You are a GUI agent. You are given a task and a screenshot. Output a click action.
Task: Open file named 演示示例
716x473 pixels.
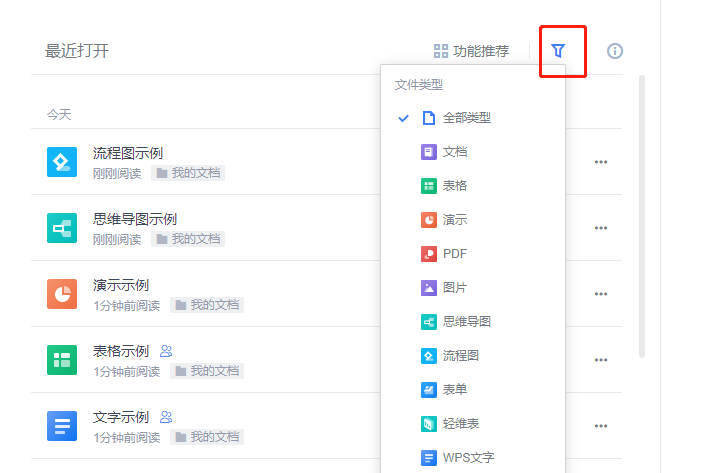pos(121,285)
